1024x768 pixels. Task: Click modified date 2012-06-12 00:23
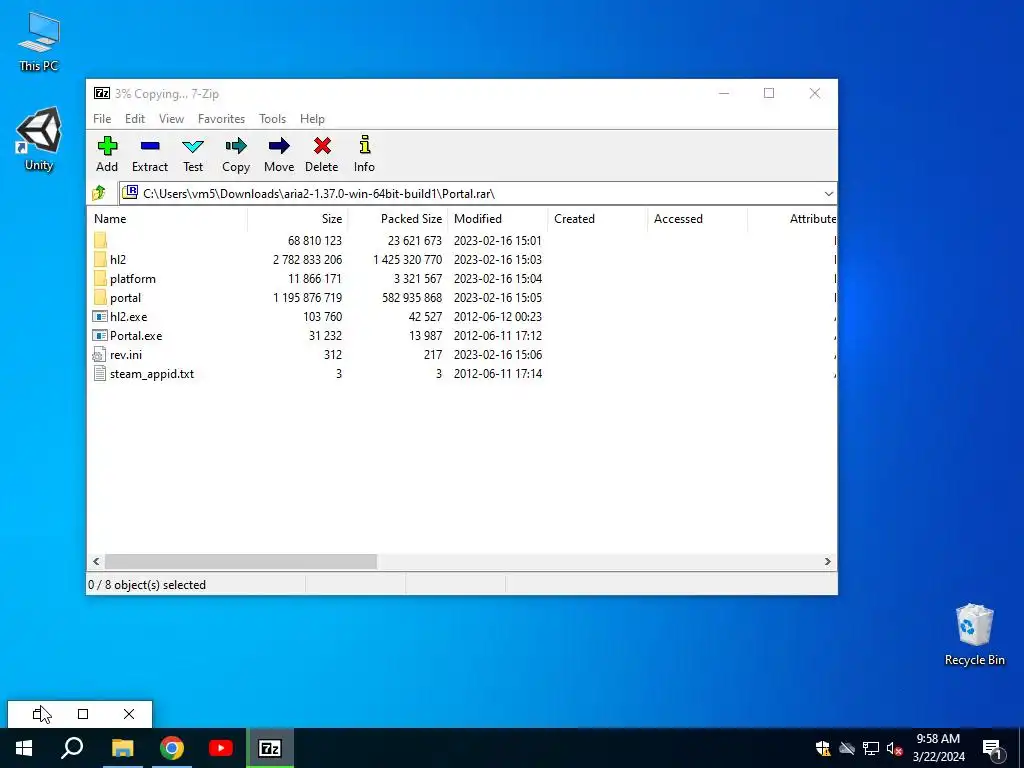pyautogui.click(x=498, y=317)
